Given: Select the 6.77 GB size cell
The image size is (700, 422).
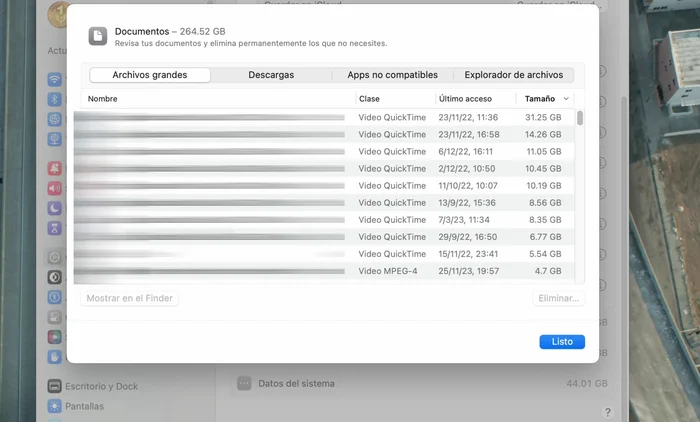Looking at the screenshot, I should pos(546,237).
